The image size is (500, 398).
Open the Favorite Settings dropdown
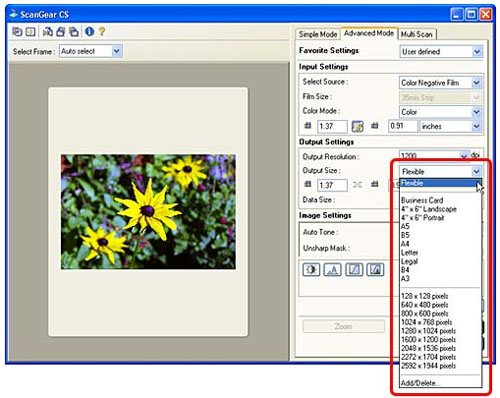click(x=441, y=52)
